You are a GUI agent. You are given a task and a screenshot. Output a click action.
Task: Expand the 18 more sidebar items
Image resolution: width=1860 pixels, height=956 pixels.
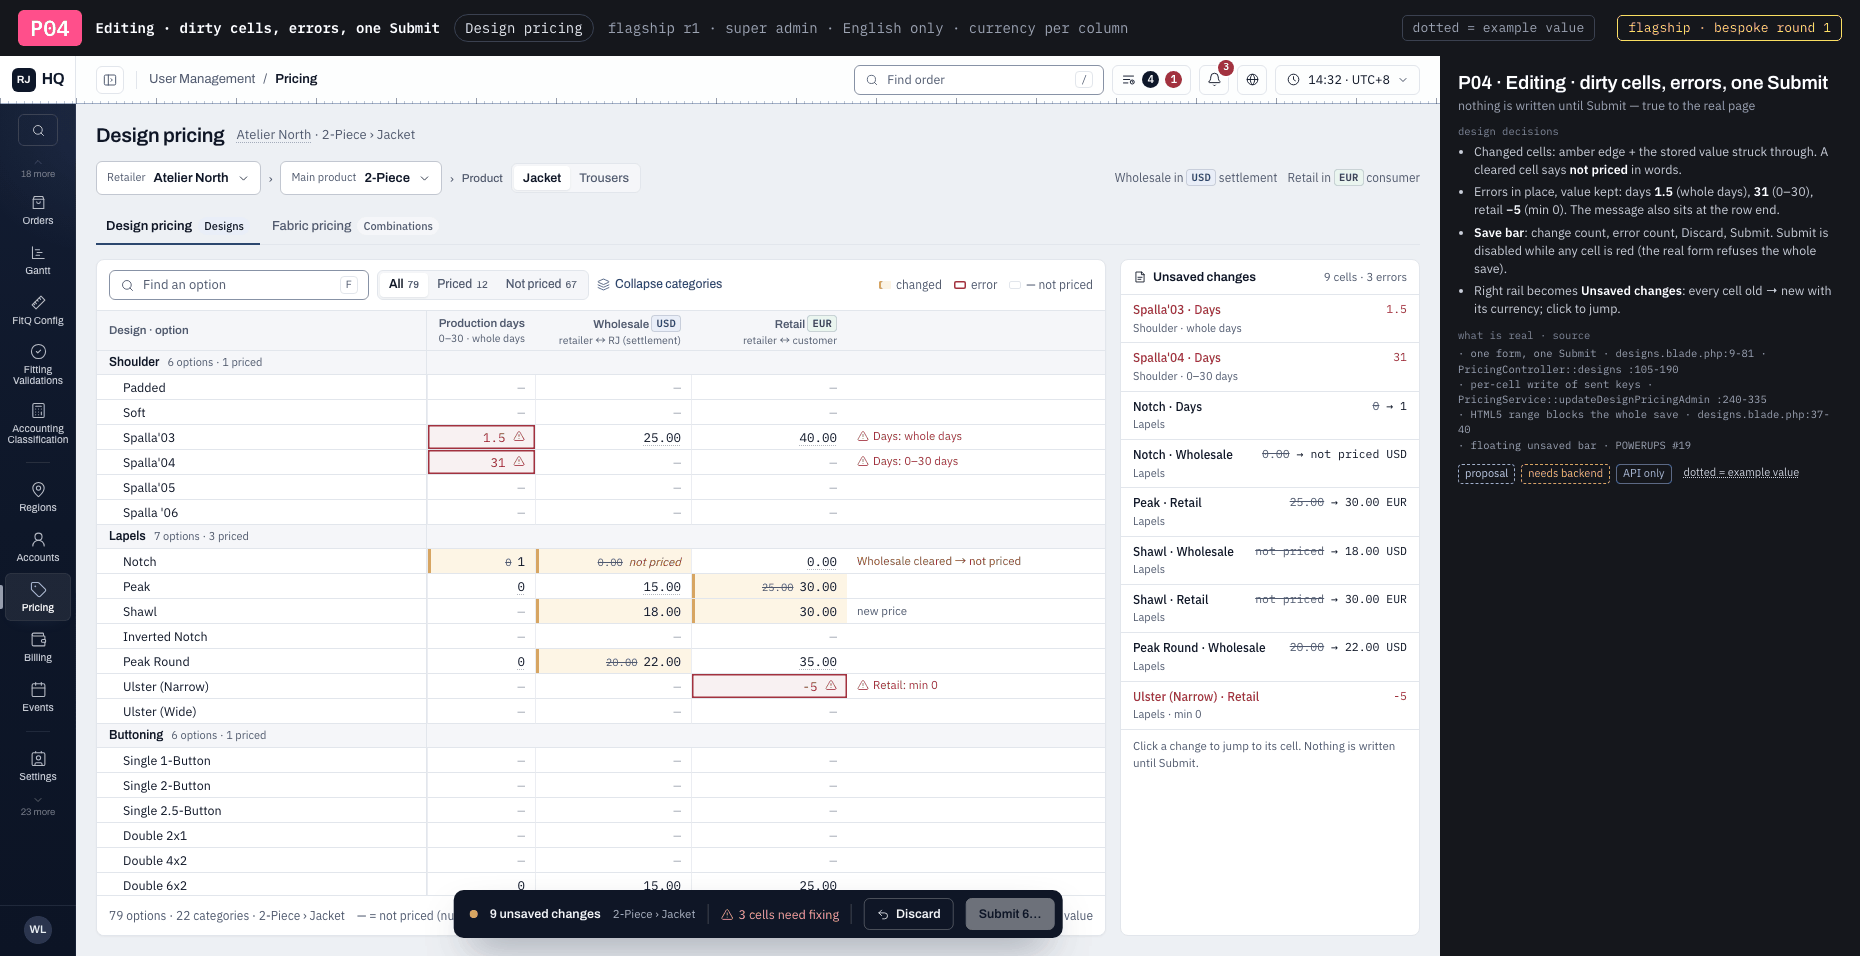tap(38, 168)
